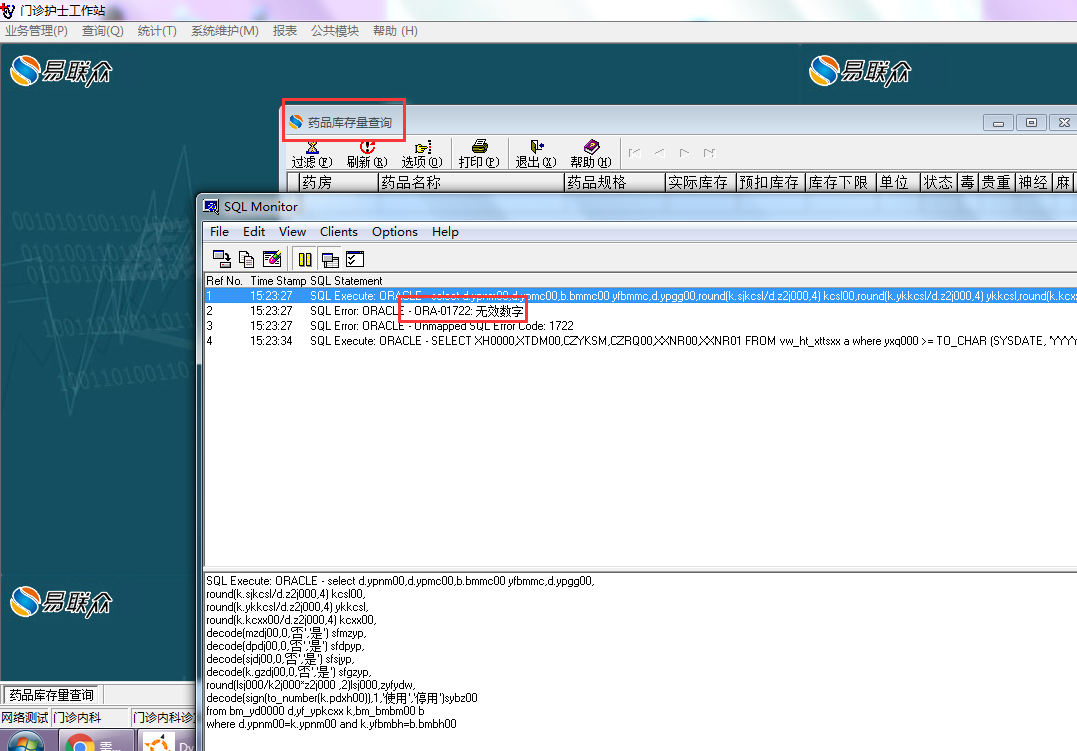The image size is (1077, 751).
Task: Click the 打印 (Print) toolbar icon
Action: (479, 153)
